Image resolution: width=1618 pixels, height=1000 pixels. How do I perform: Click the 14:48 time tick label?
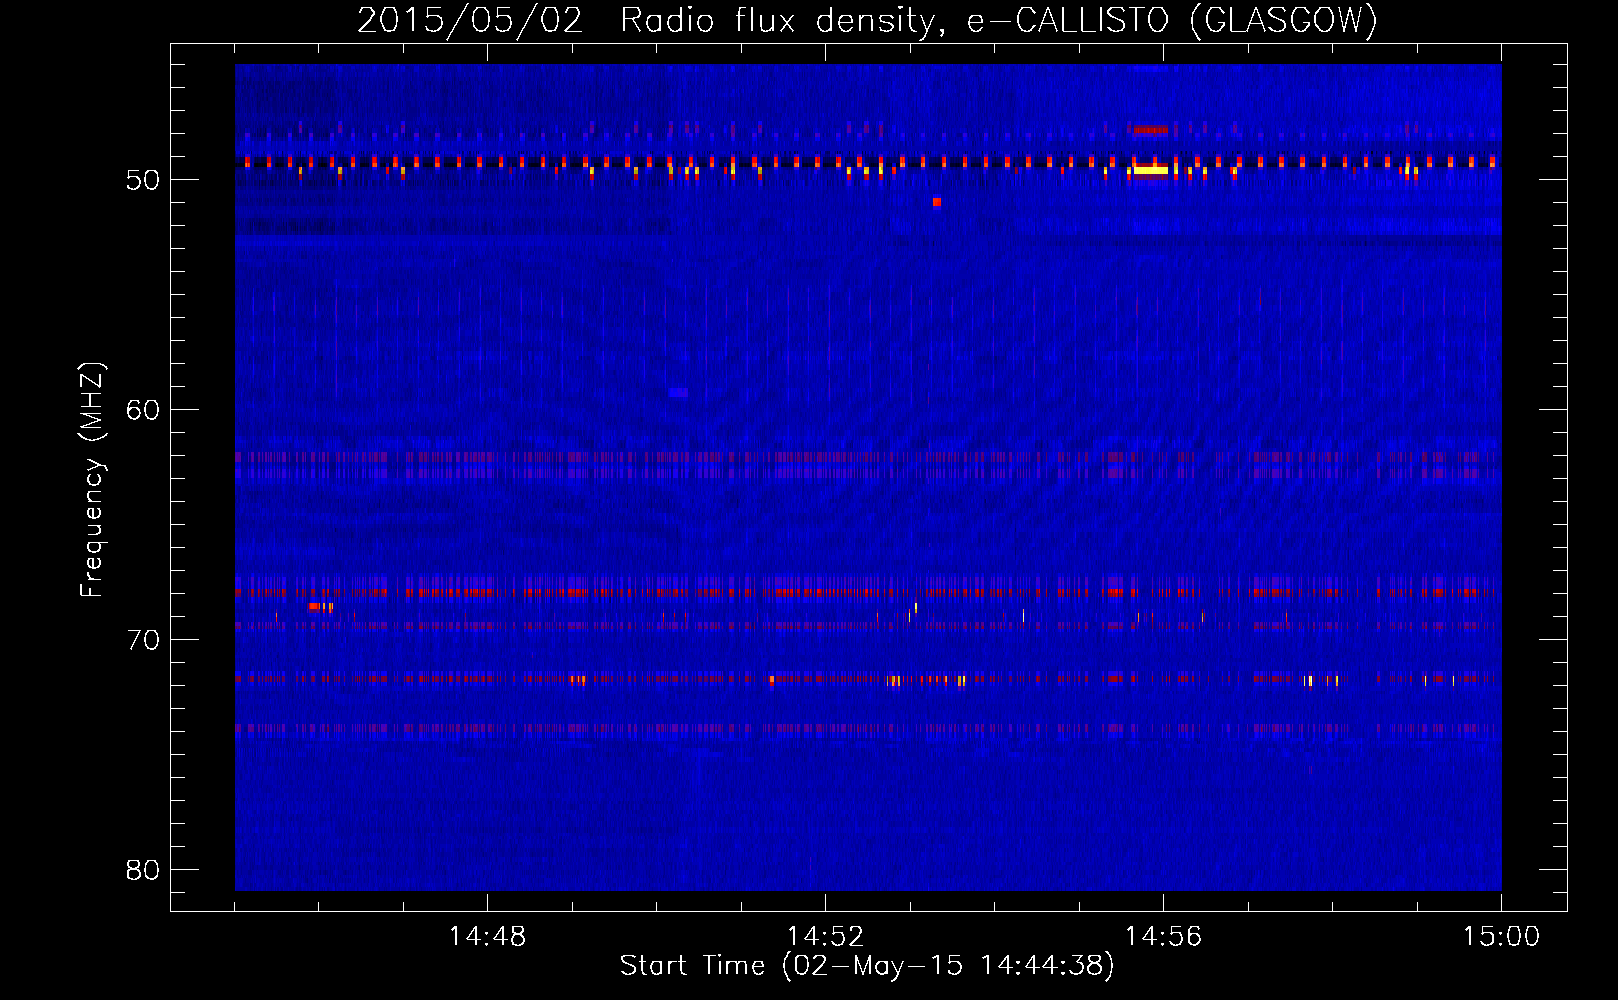pyautogui.click(x=487, y=937)
